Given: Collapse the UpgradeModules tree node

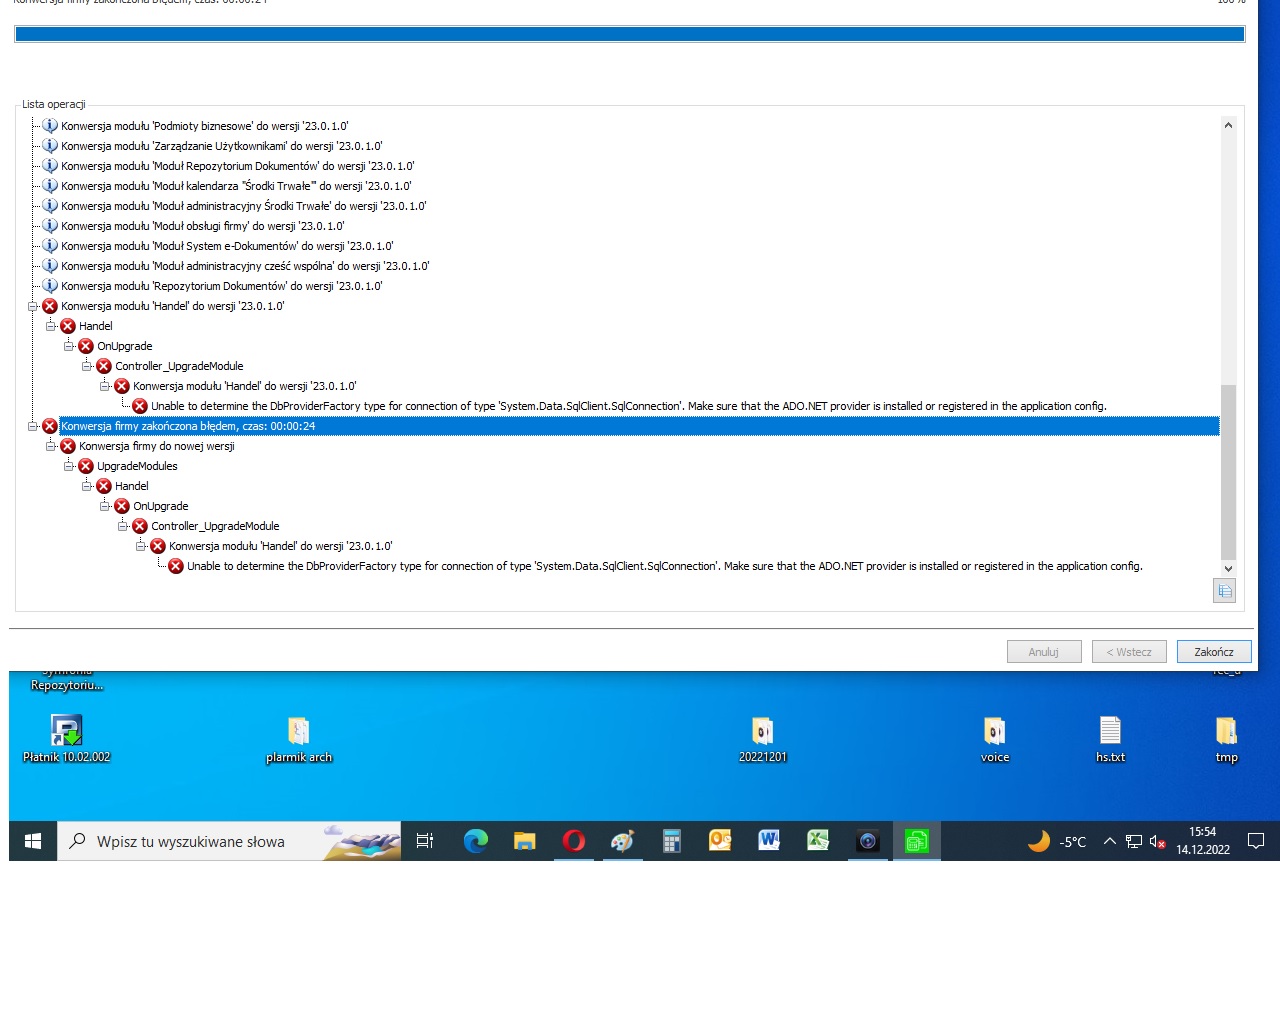Looking at the screenshot, I should point(69,466).
